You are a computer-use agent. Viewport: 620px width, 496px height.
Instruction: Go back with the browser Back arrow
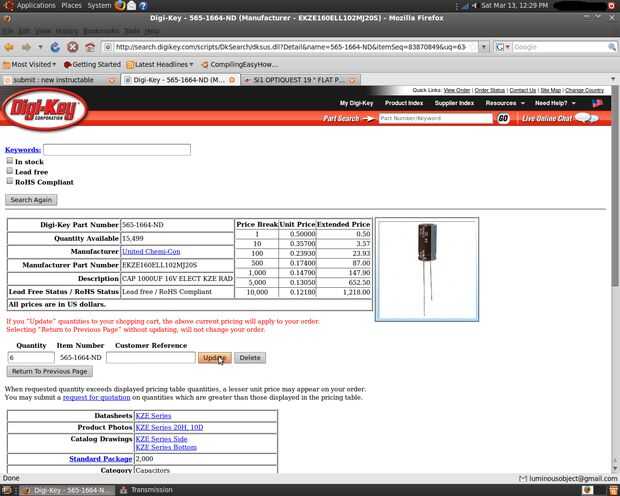tap(9, 47)
